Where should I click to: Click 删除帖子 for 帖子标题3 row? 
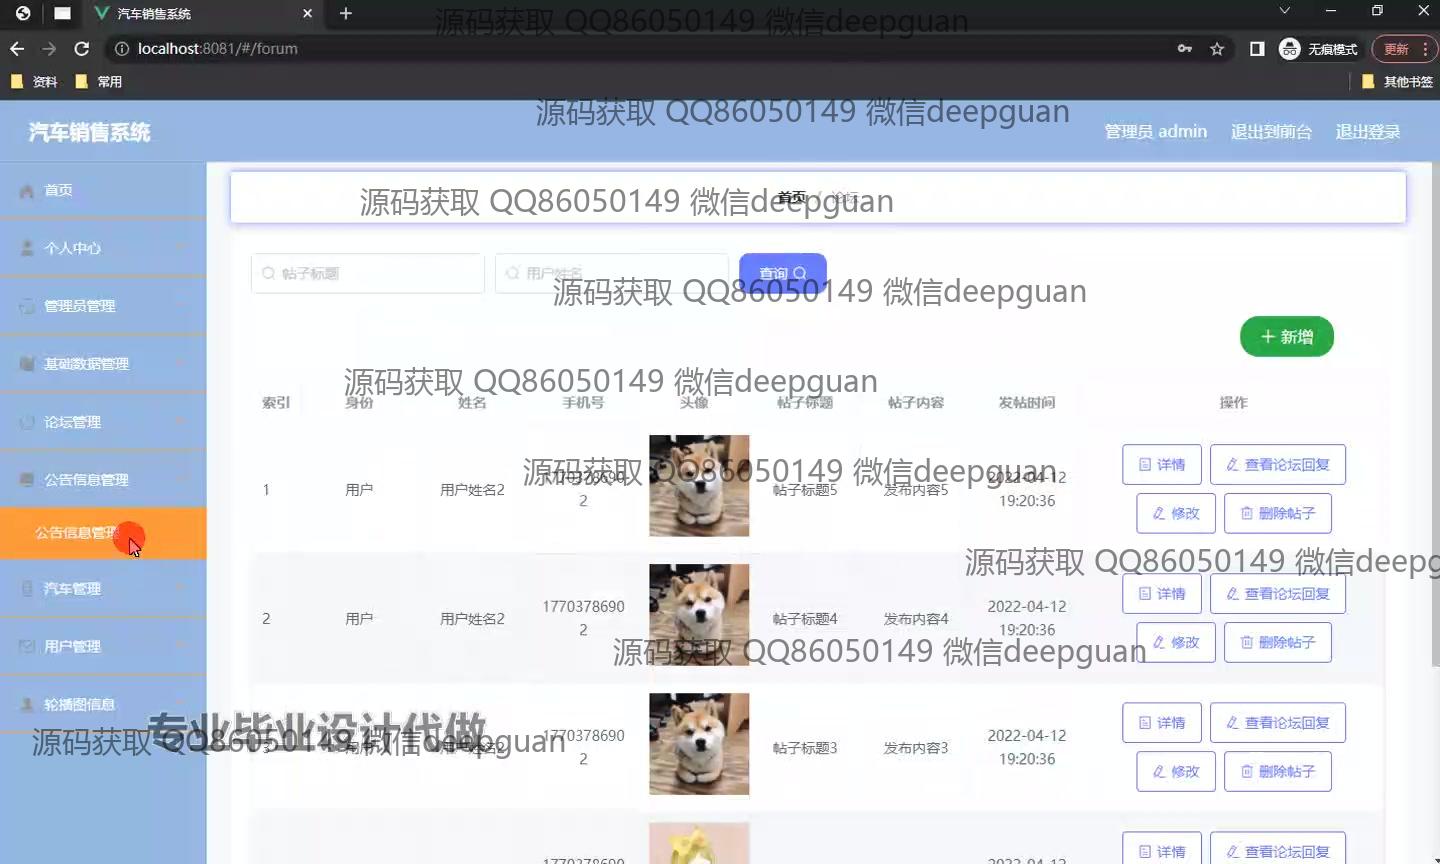click(1278, 772)
